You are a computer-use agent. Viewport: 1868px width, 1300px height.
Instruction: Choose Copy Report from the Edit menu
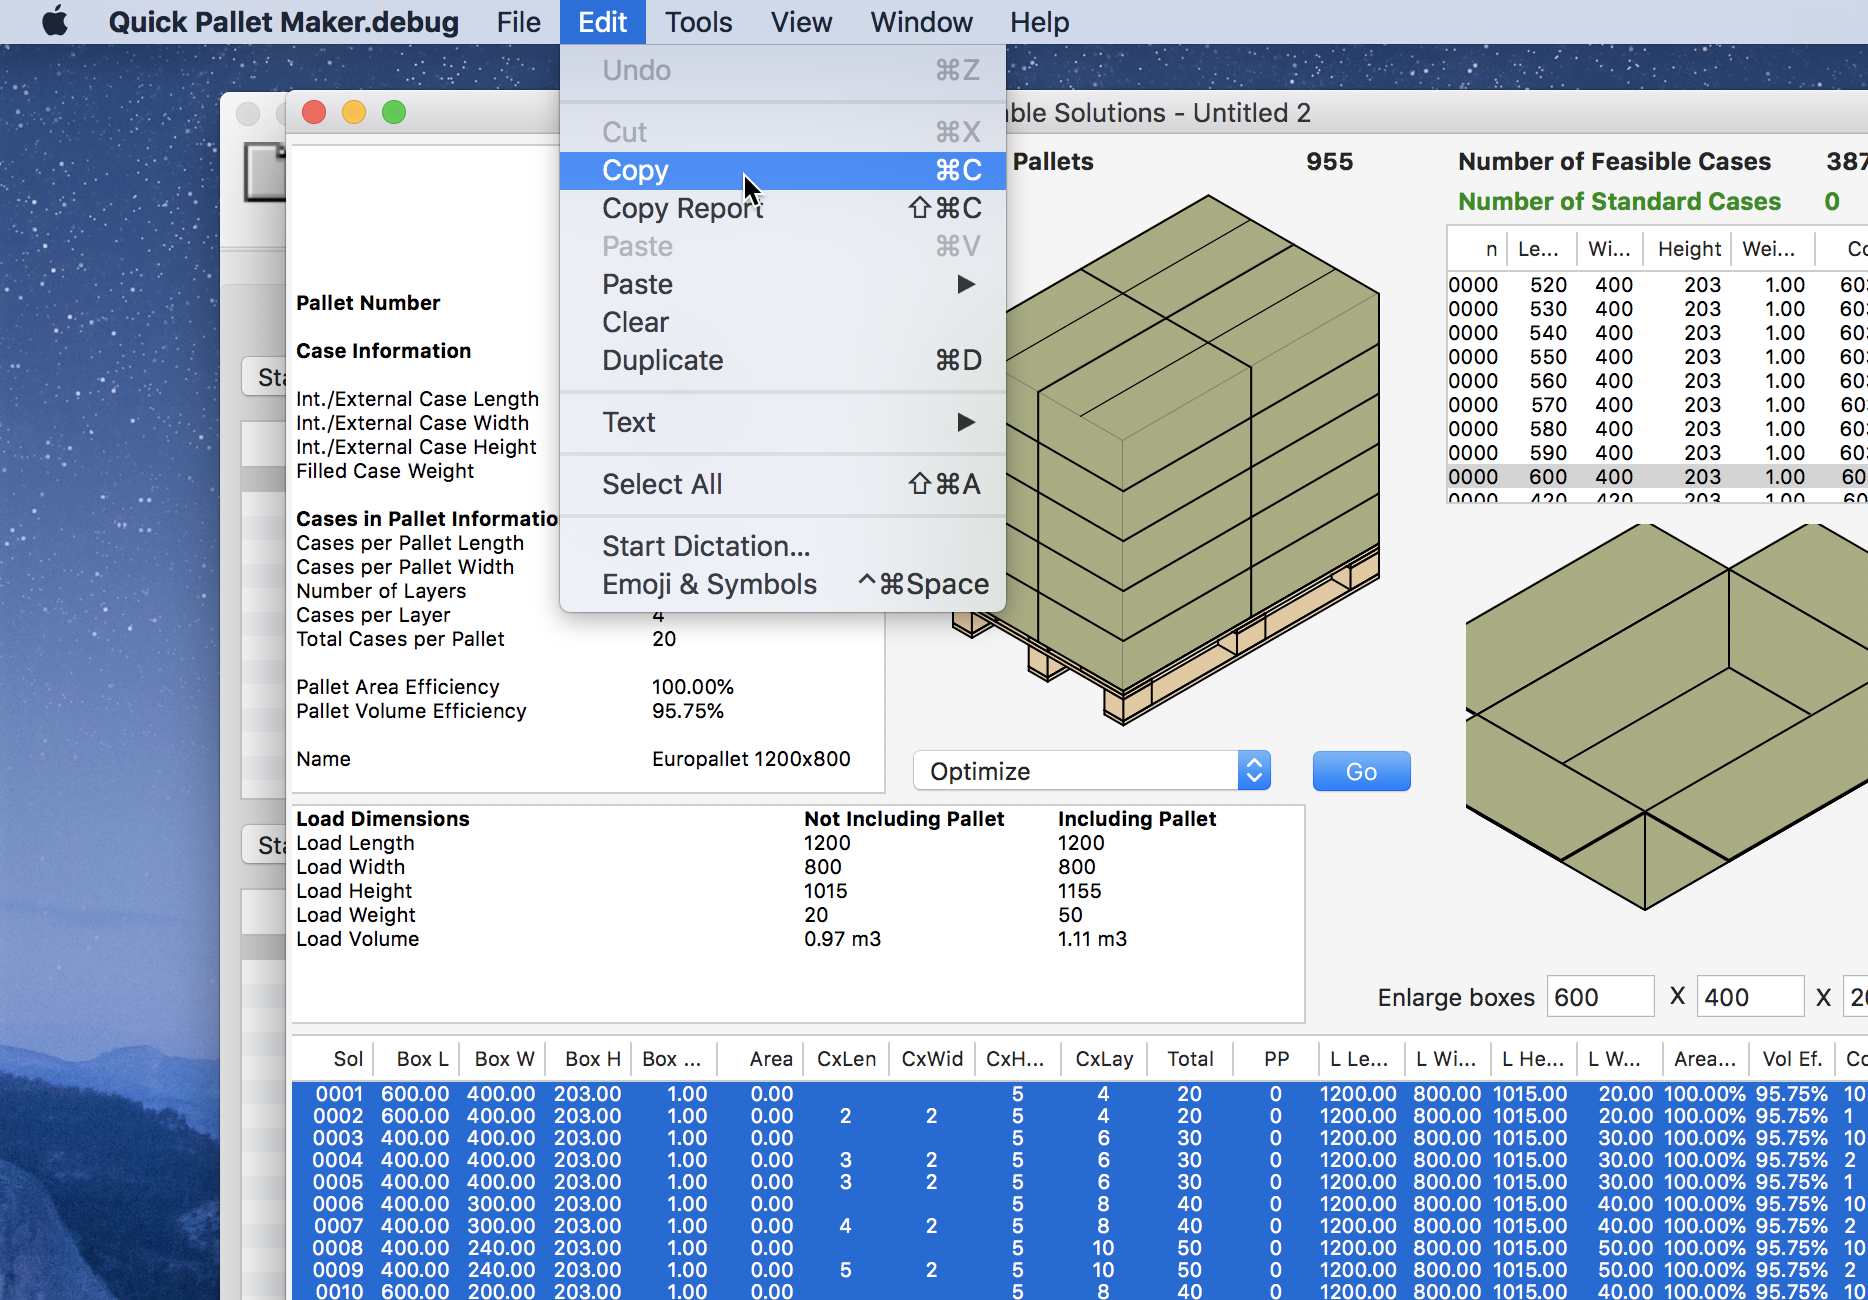(782, 208)
